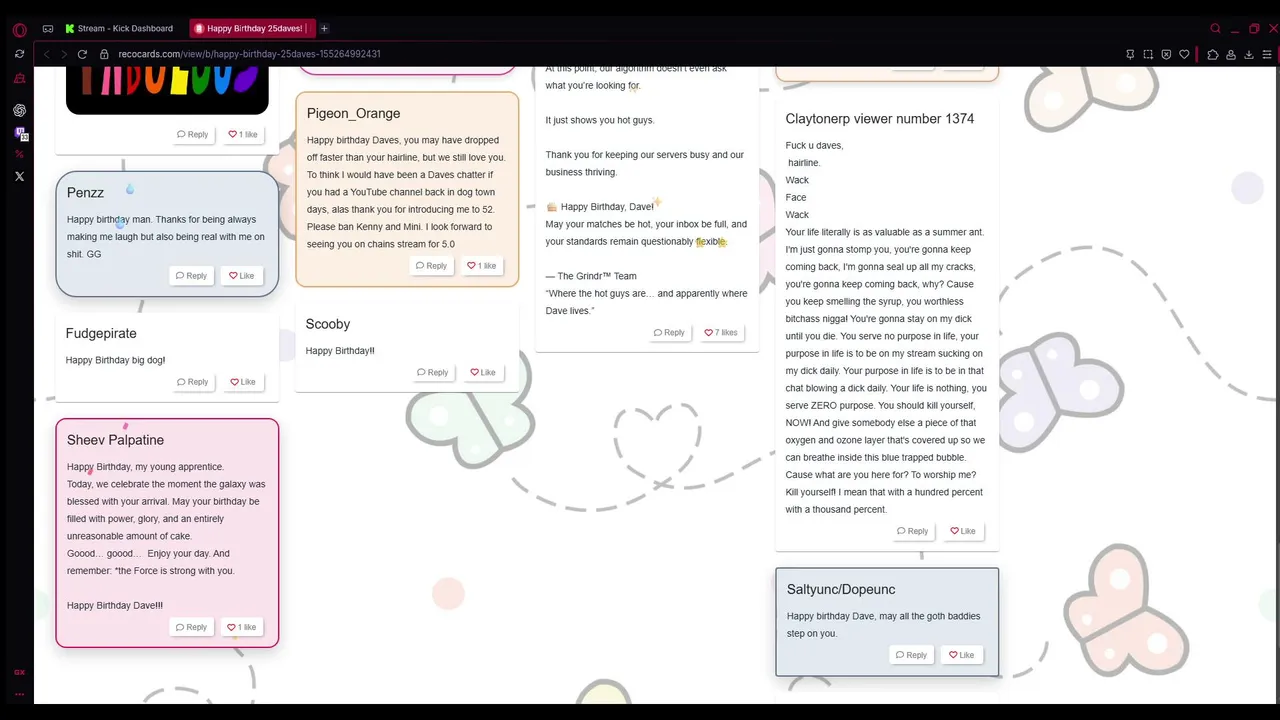This screenshot has height=720, width=1280.
Task: Open the sidebar three-dots more menu
Action: pos(19,694)
